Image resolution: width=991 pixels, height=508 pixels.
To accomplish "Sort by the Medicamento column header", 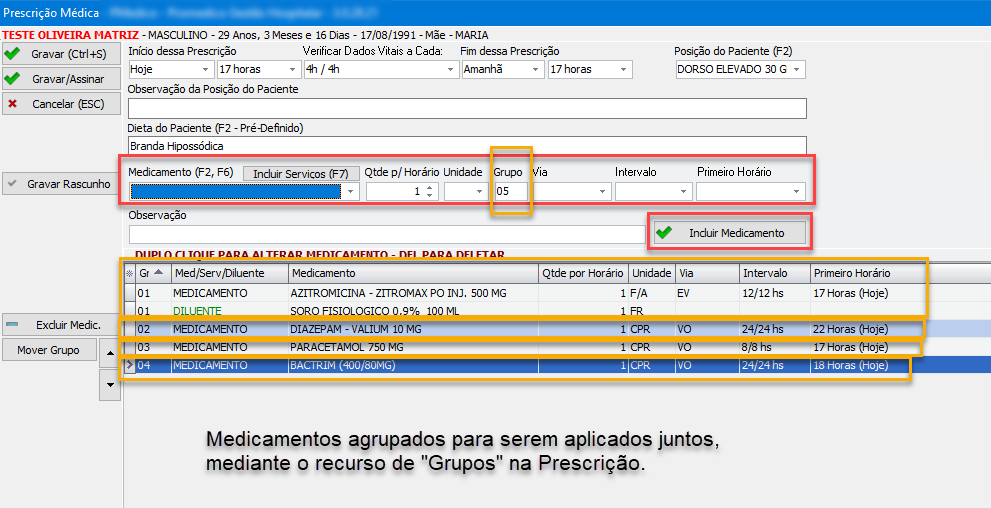I will (412, 273).
